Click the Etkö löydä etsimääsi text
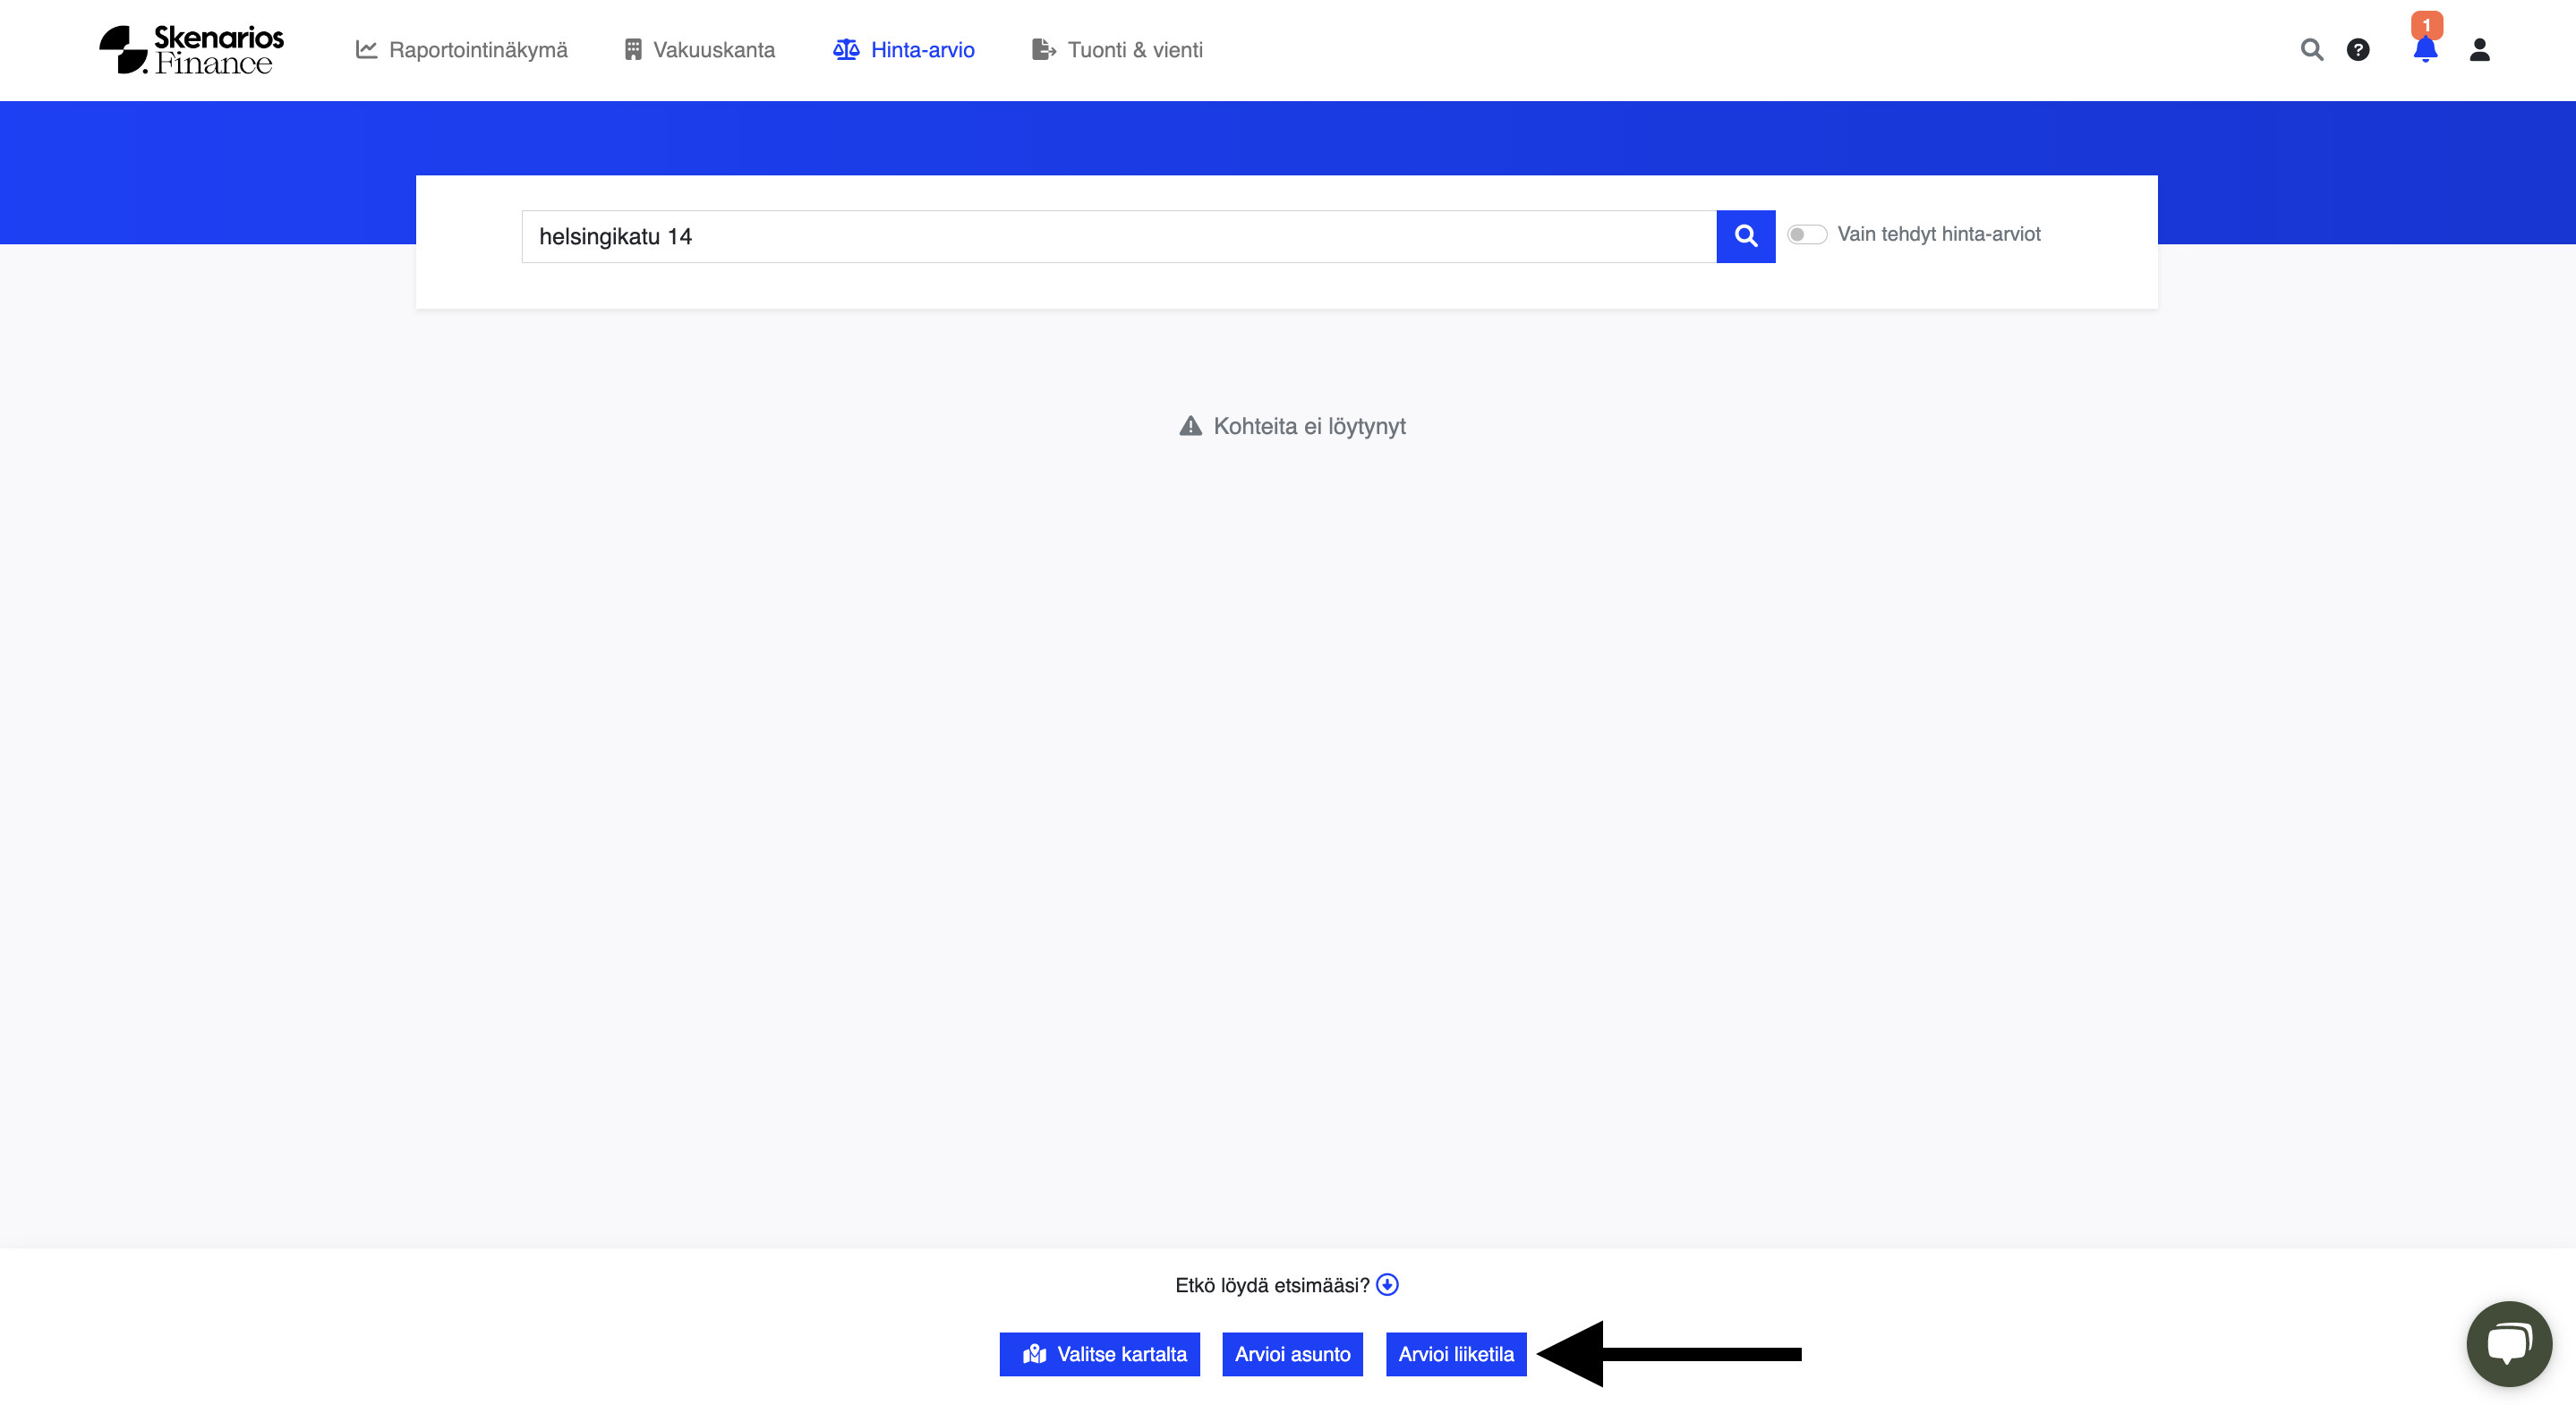2576x1405 pixels. [x=1271, y=1285]
